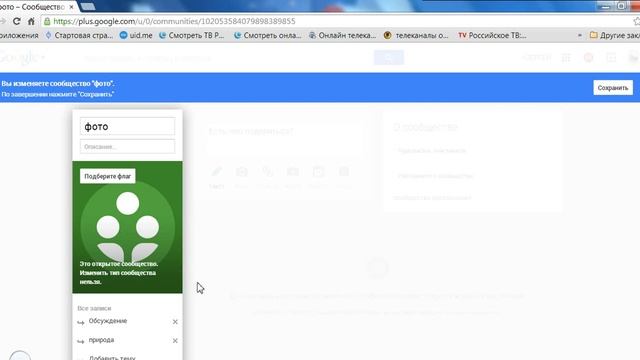Click the 'Приложения' bookmarks bar item
This screenshot has height=360, width=640.
pyautogui.click(x=19, y=36)
